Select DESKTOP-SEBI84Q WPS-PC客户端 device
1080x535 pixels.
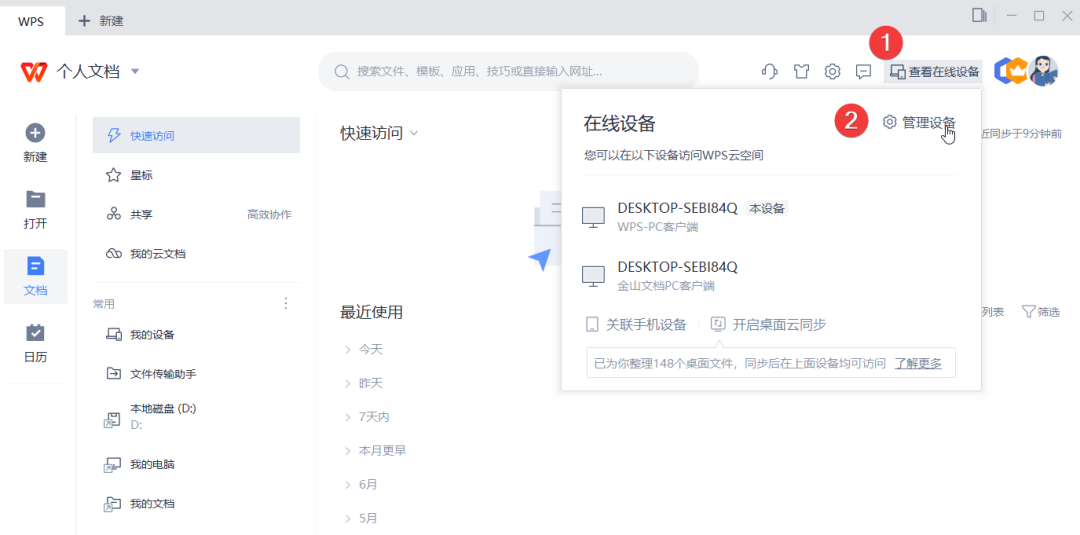coord(770,216)
